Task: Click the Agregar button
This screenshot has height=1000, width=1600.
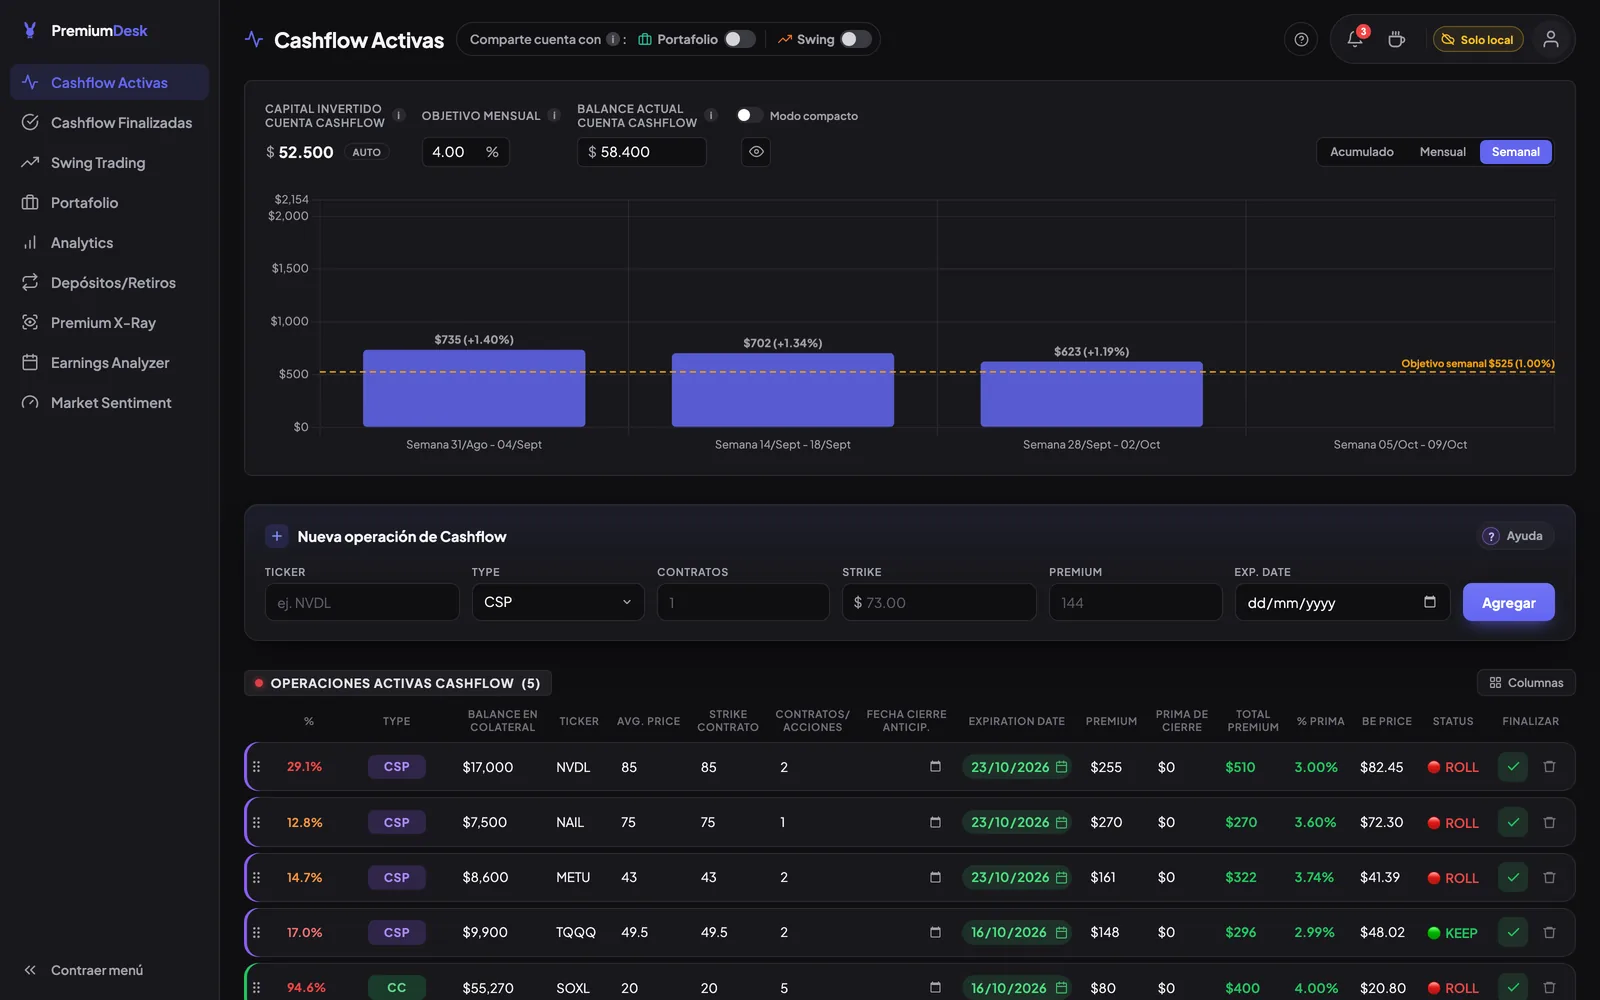Action: 1508,602
